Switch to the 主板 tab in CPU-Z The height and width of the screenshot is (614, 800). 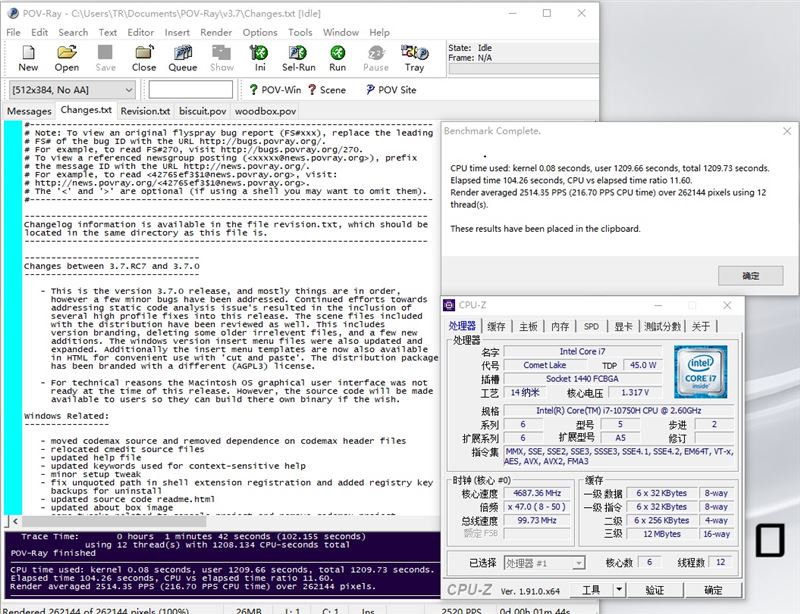point(528,327)
